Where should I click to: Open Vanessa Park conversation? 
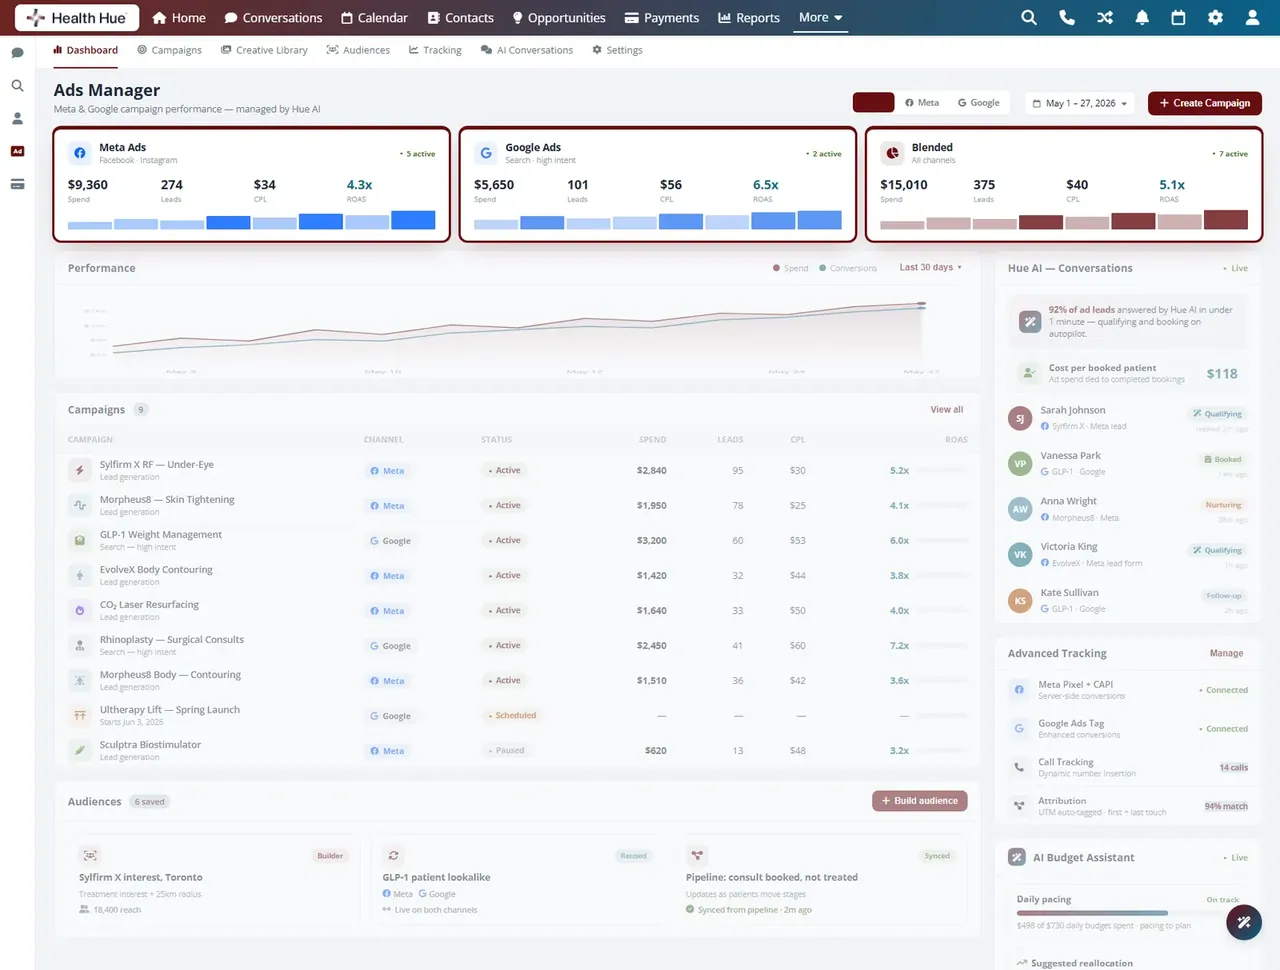[x=1128, y=463]
